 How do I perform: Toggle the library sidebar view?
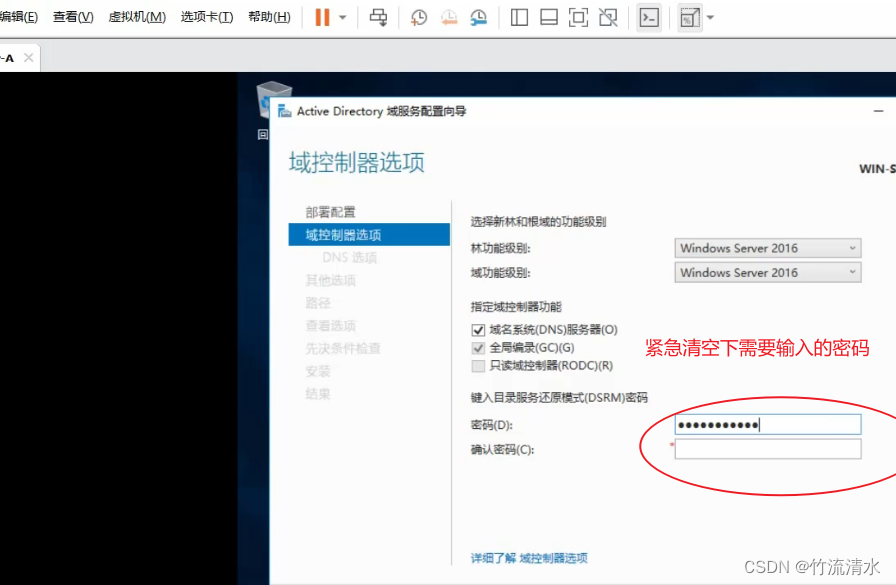(519, 17)
